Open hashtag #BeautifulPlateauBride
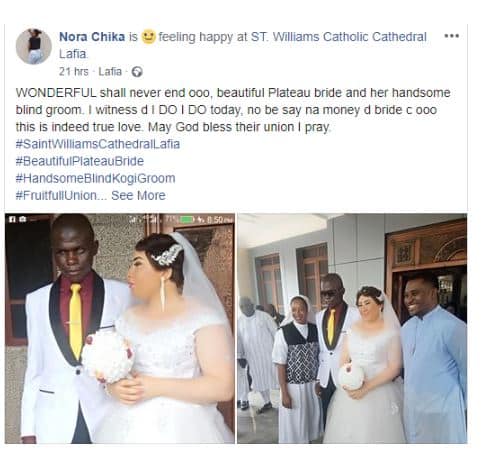This screenshot has height=464, width=494. 80,161
